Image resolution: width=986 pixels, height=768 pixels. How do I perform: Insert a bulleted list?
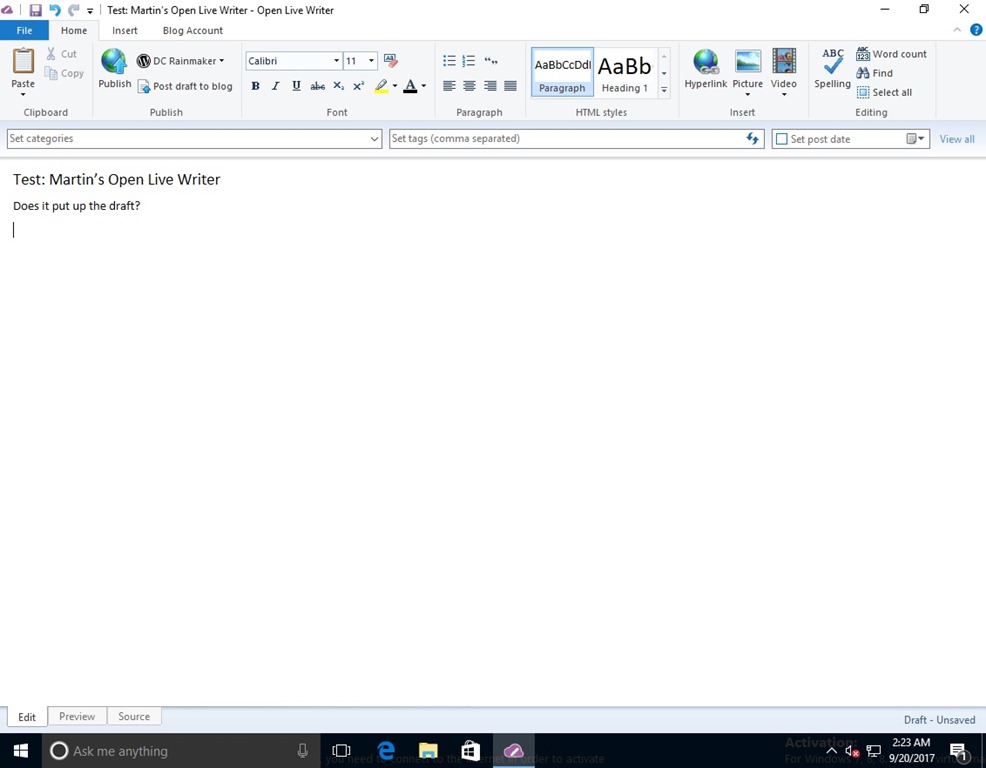[x=449, y=60]
